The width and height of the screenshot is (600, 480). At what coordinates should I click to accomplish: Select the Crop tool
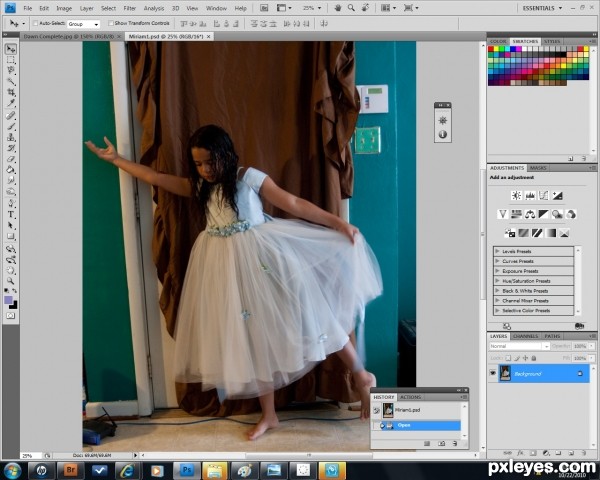point(11,92)
